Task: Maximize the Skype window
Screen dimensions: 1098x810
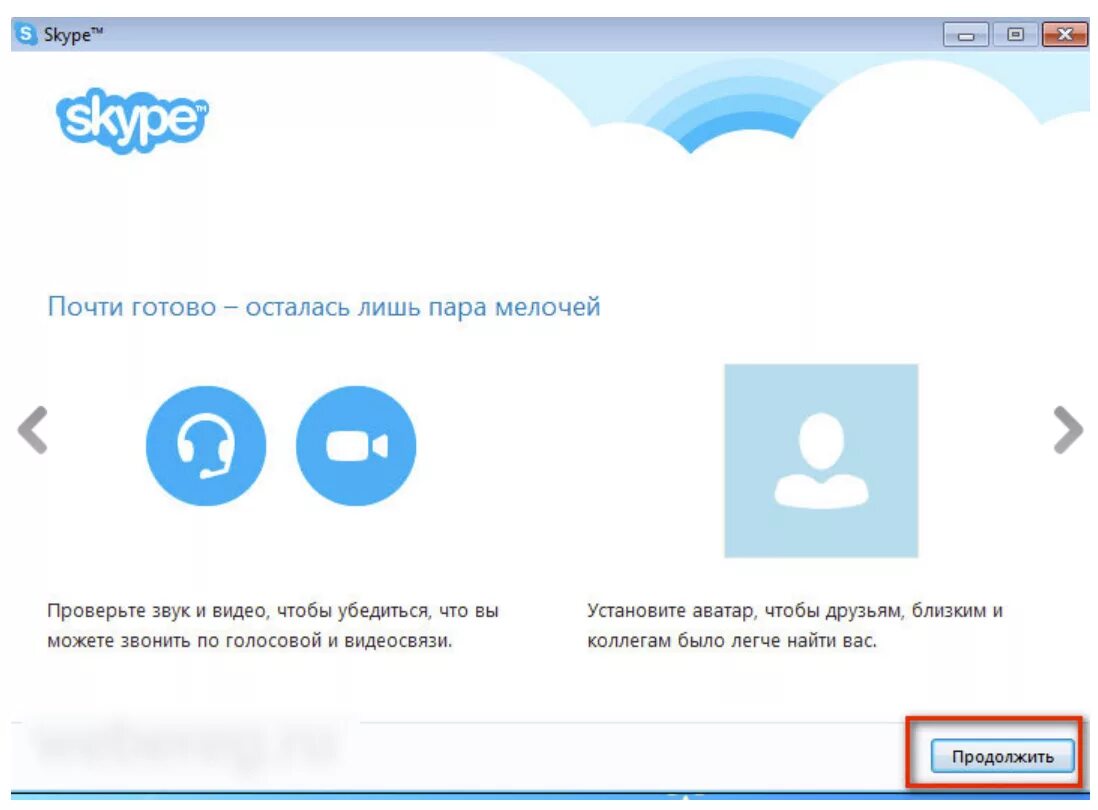Action: (x=1015, y=34)
